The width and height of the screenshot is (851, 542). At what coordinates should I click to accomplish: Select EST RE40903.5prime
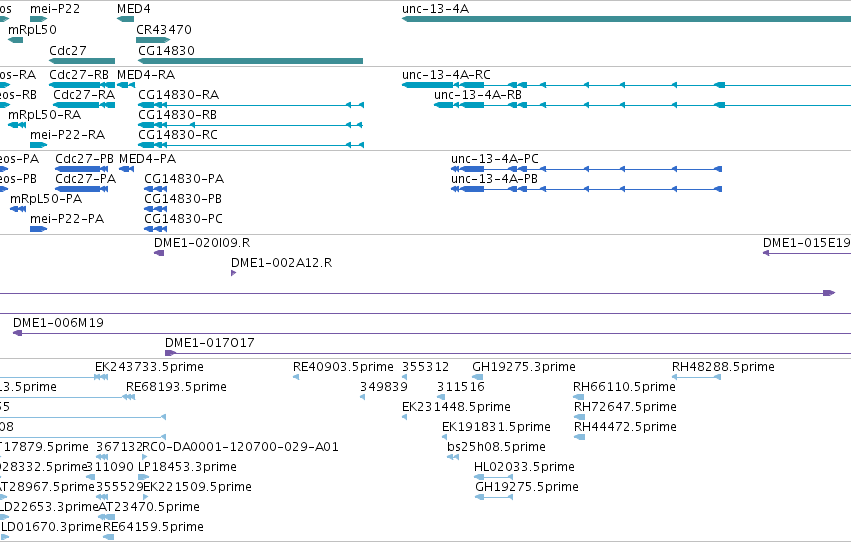[x=296, y=377]
